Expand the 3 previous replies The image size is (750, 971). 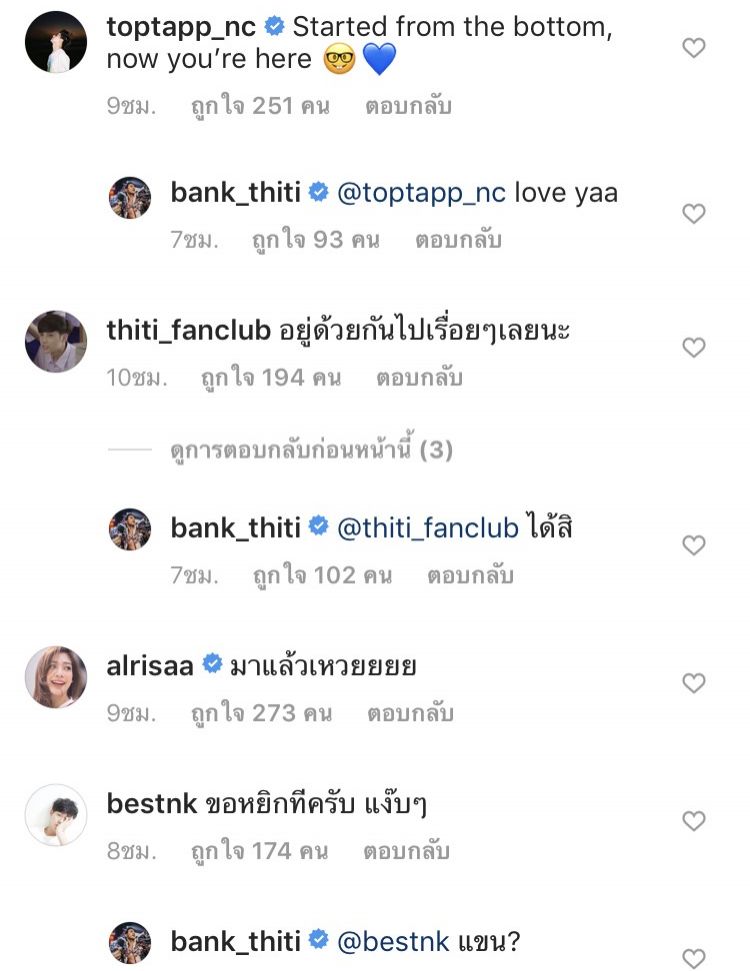coord(311,451)
